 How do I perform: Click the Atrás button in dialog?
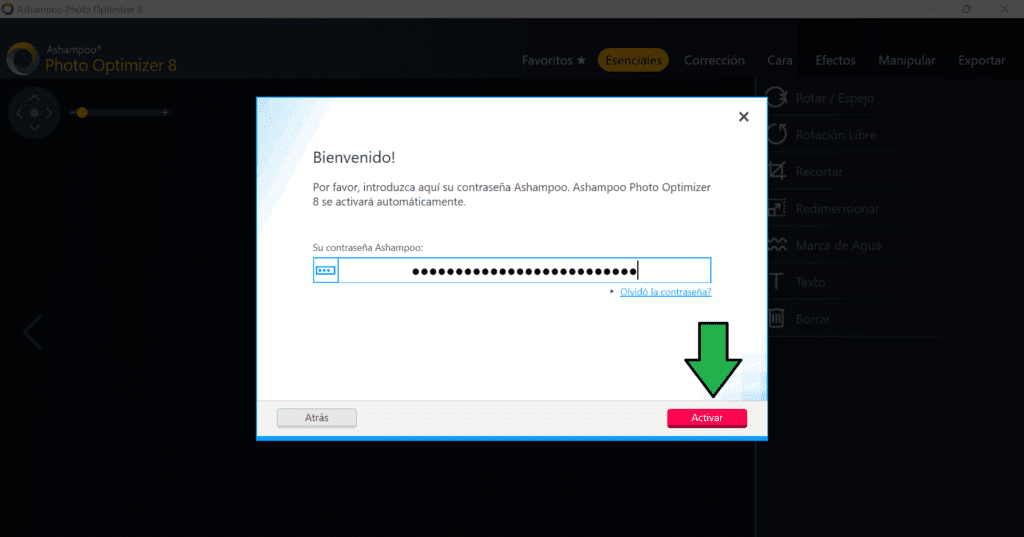click(317, 417)
